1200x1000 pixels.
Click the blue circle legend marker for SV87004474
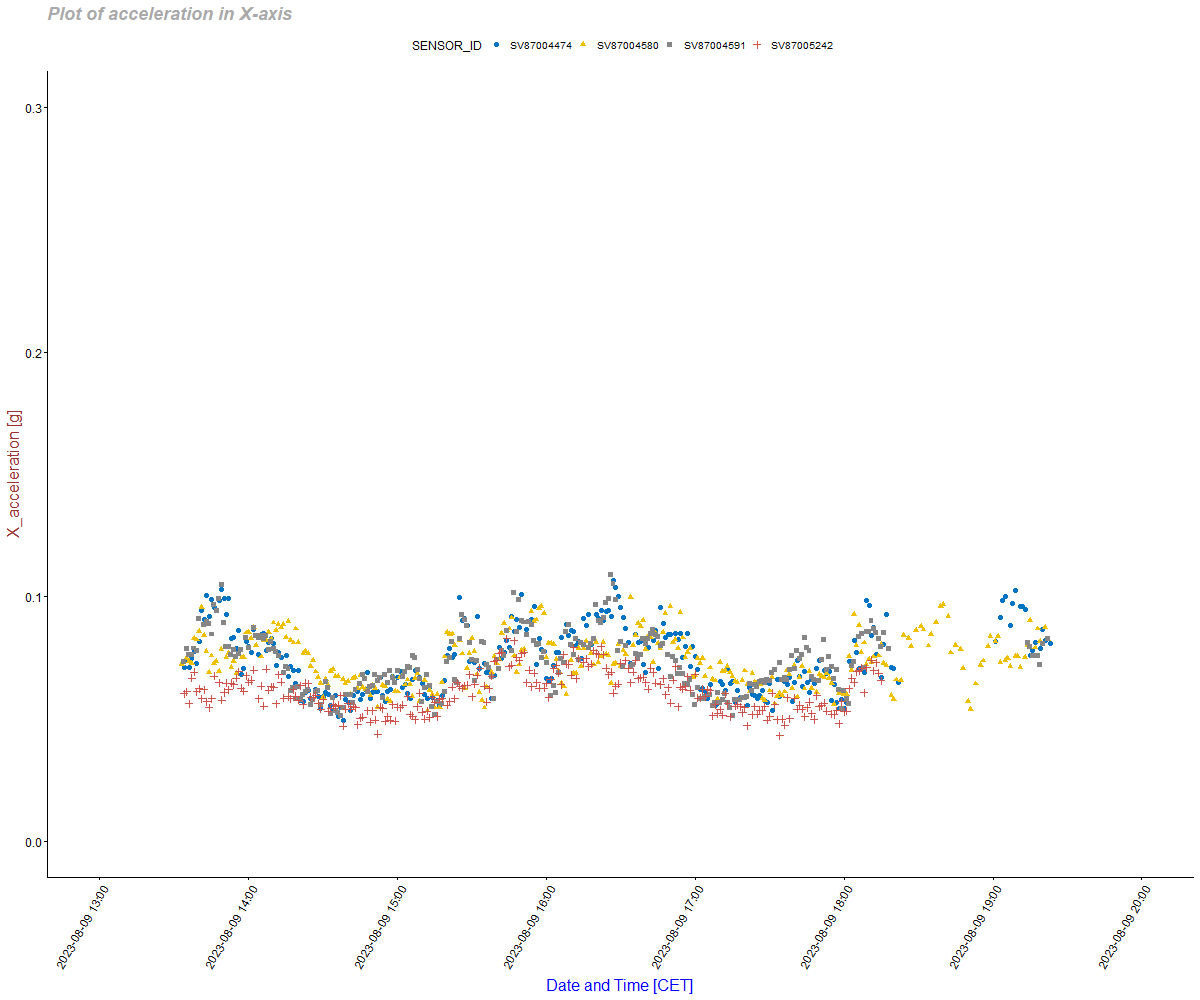(x=497, y=45)
